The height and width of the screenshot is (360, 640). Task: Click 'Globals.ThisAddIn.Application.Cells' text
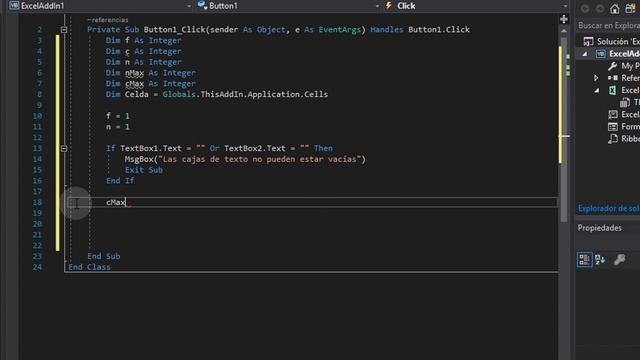[245, 95]
